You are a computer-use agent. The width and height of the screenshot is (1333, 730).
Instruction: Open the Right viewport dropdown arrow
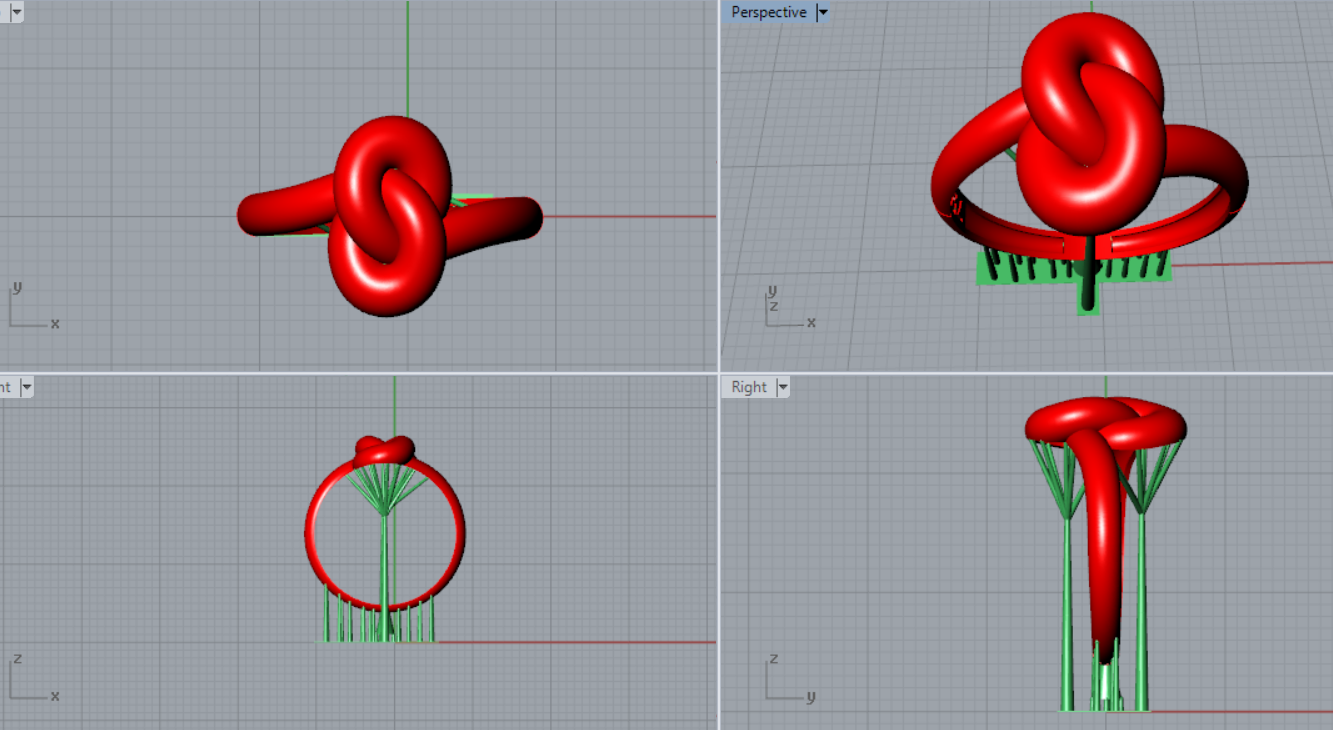[x=782, y=387]
